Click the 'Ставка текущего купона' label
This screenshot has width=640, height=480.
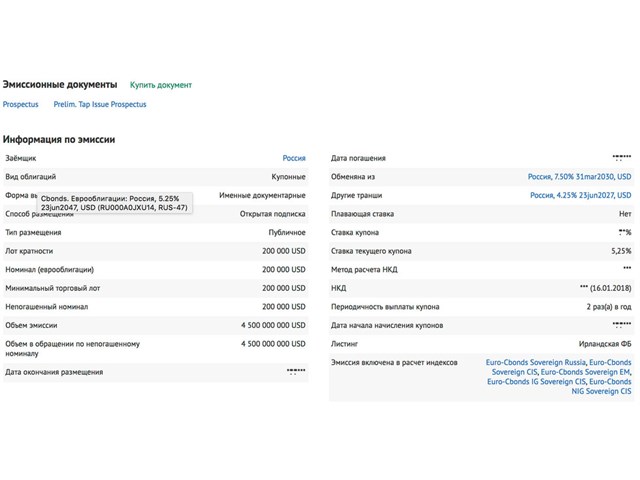pyautogui.click(x=371, y=251)
